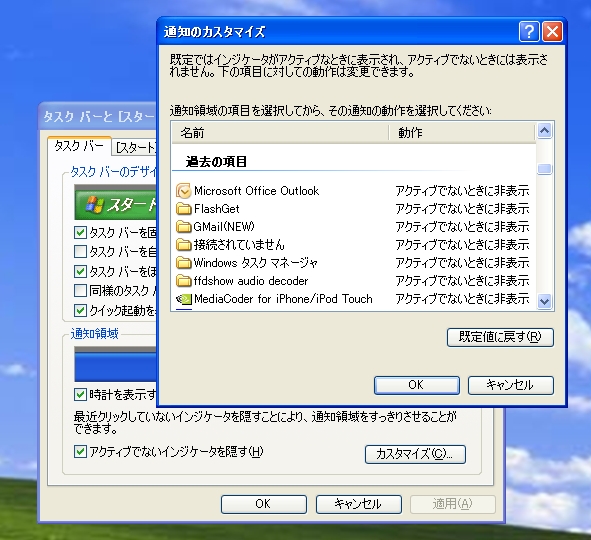Click the FlashGet folder icon
591x540 pixels.
point(184,209)
